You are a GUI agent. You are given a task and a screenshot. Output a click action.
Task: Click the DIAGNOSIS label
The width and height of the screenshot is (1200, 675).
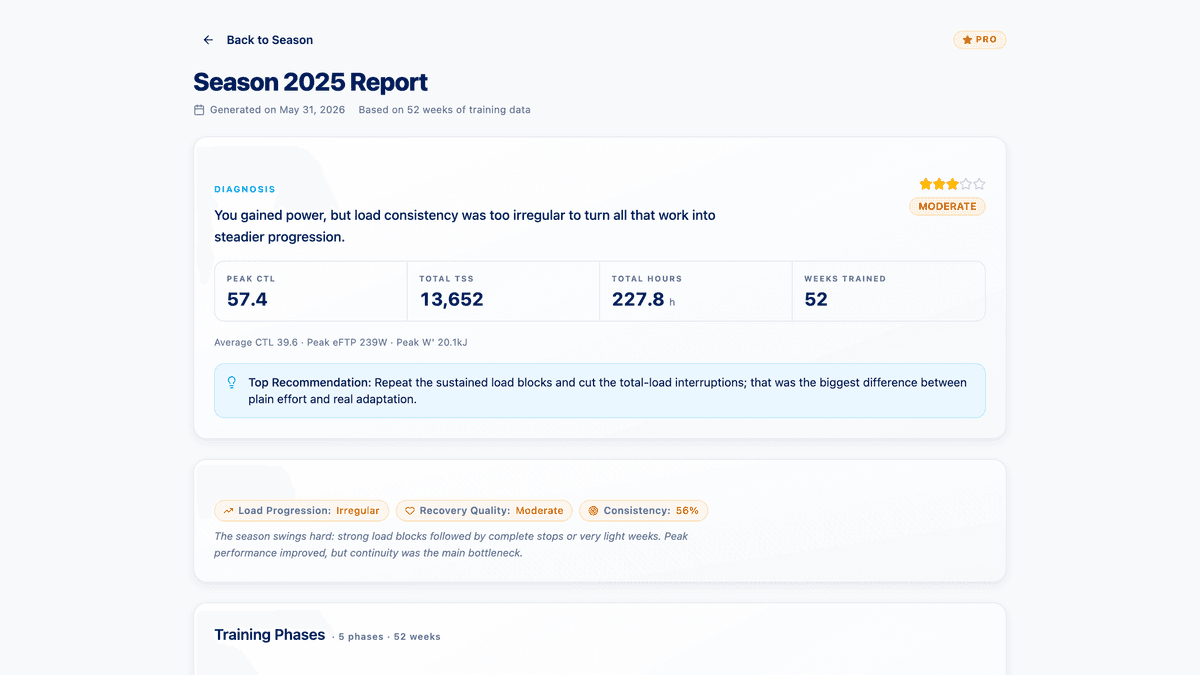245,189
